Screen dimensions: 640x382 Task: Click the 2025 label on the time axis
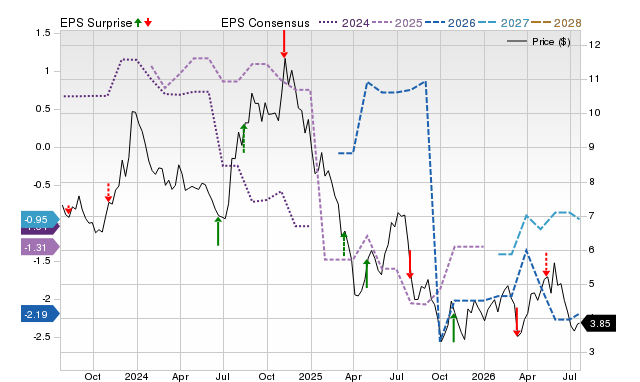pos(310,376)
